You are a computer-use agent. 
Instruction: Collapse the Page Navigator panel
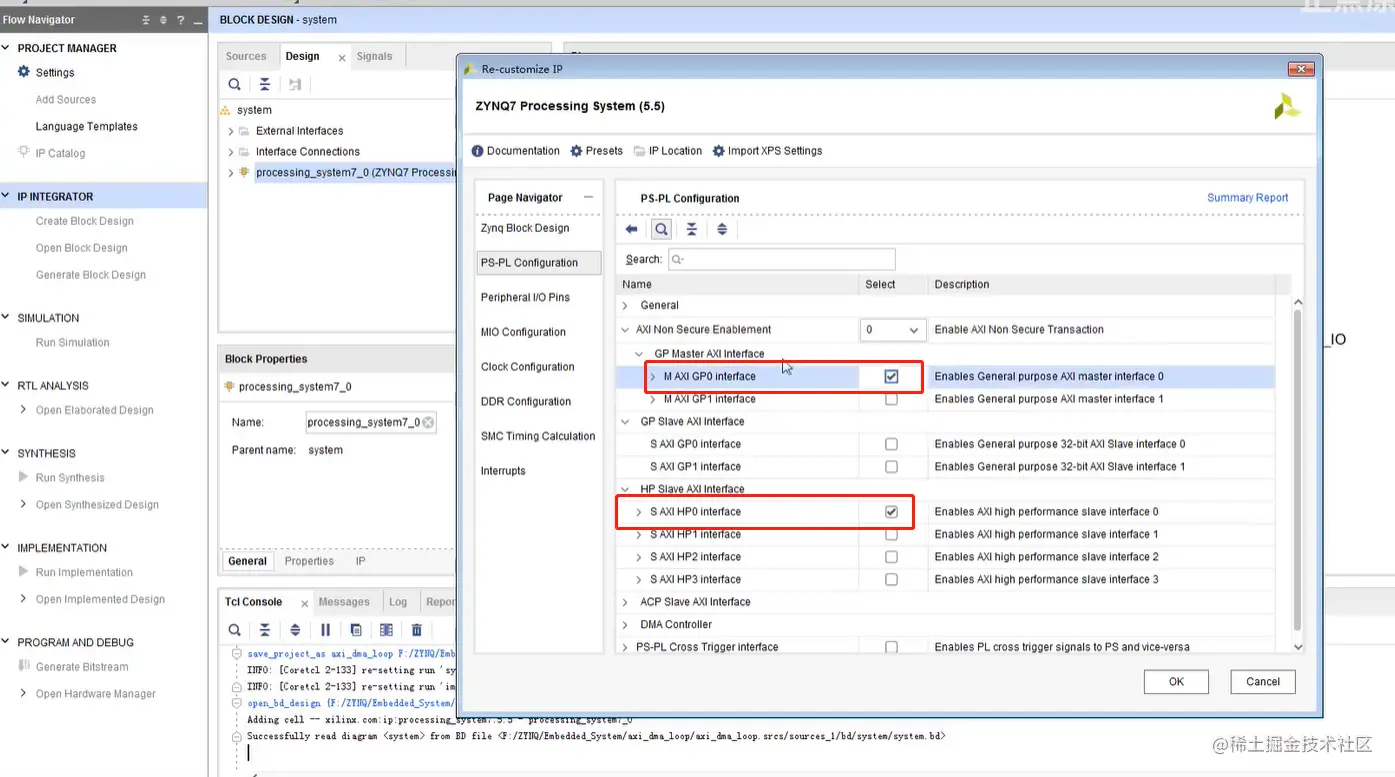pos(588,197)
